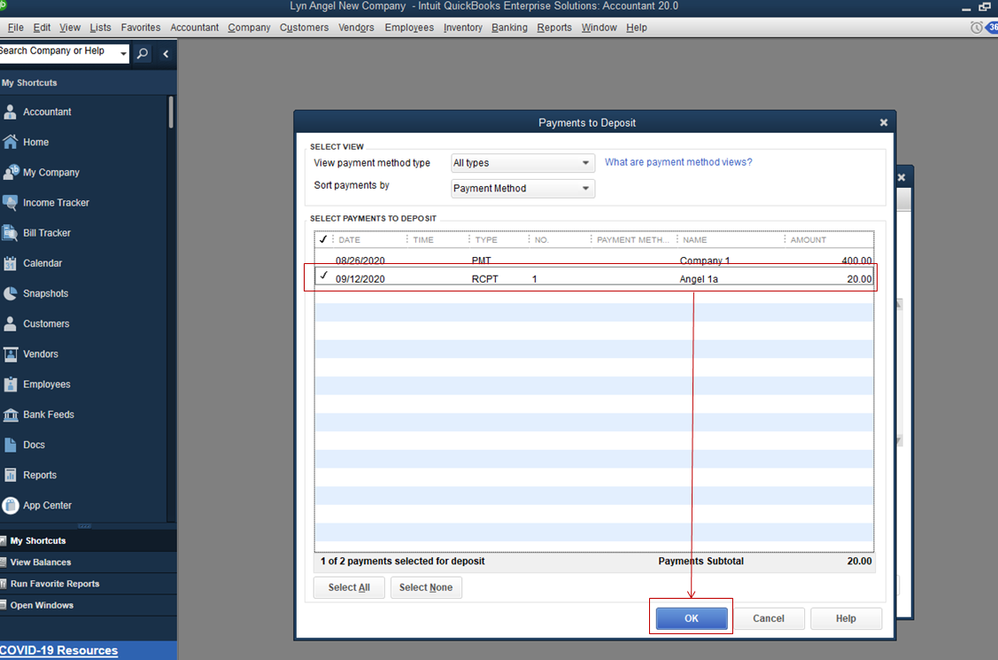Viewport: 998px width, 660px height.
Task: Open the Lists menu
Action: coord(100,27)
